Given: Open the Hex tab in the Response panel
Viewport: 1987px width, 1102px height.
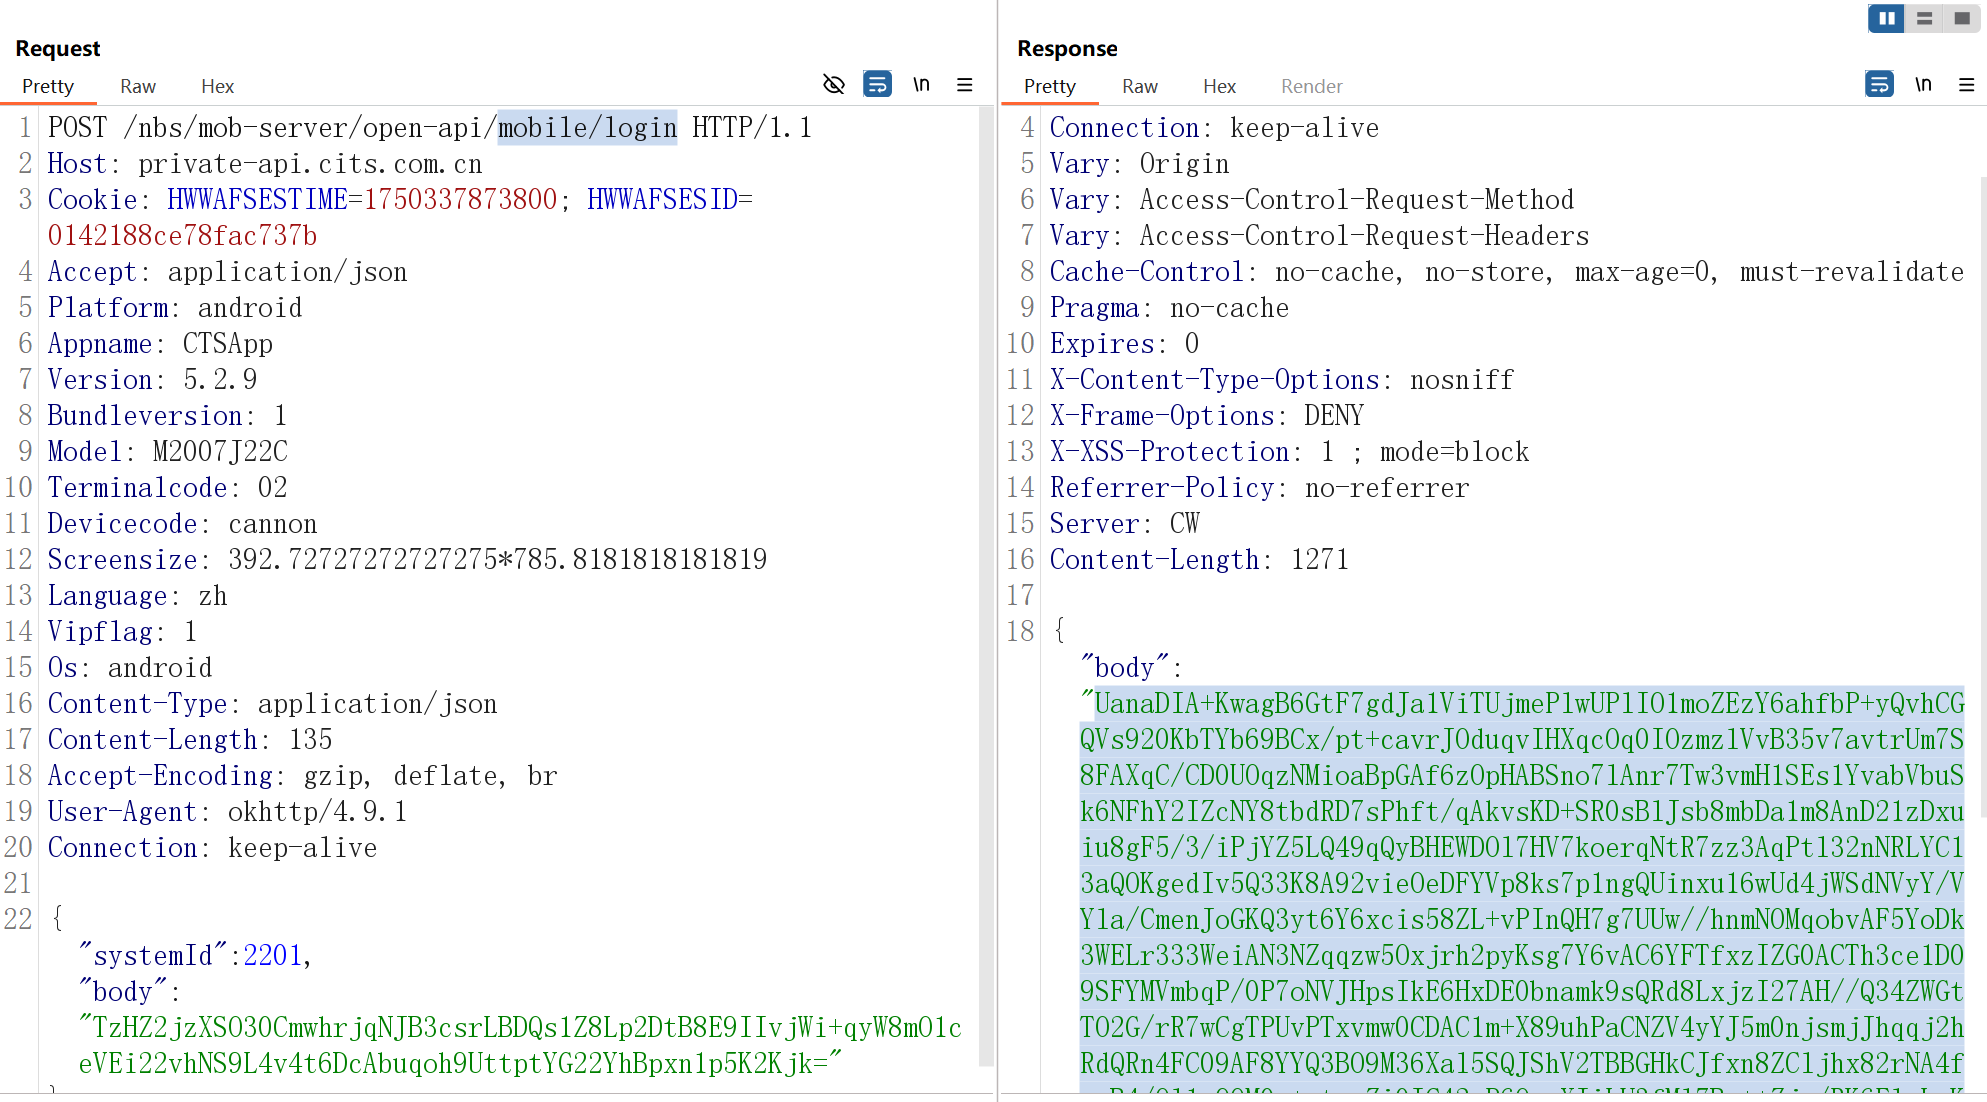Looking at the screenshot, I should tap(1219, 87).
